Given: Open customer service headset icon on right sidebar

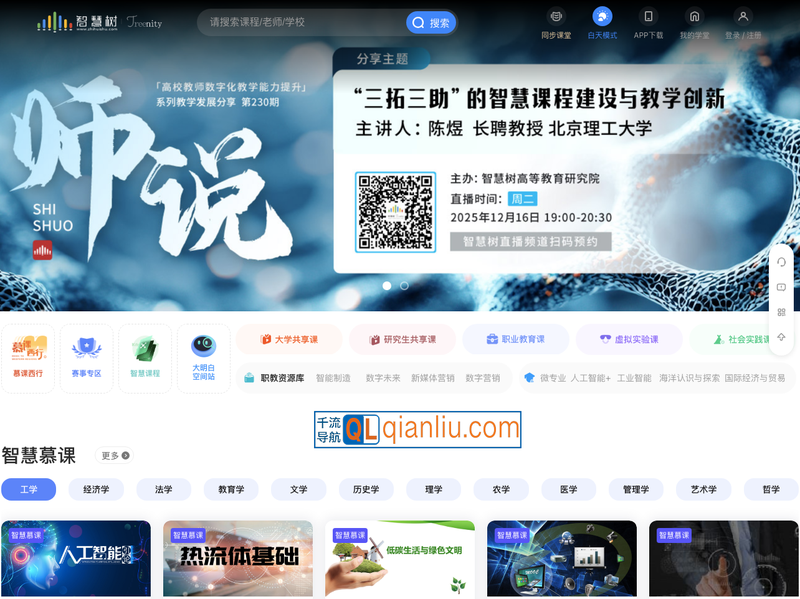Looking at the screenshot, I should (x=782, y=262).
